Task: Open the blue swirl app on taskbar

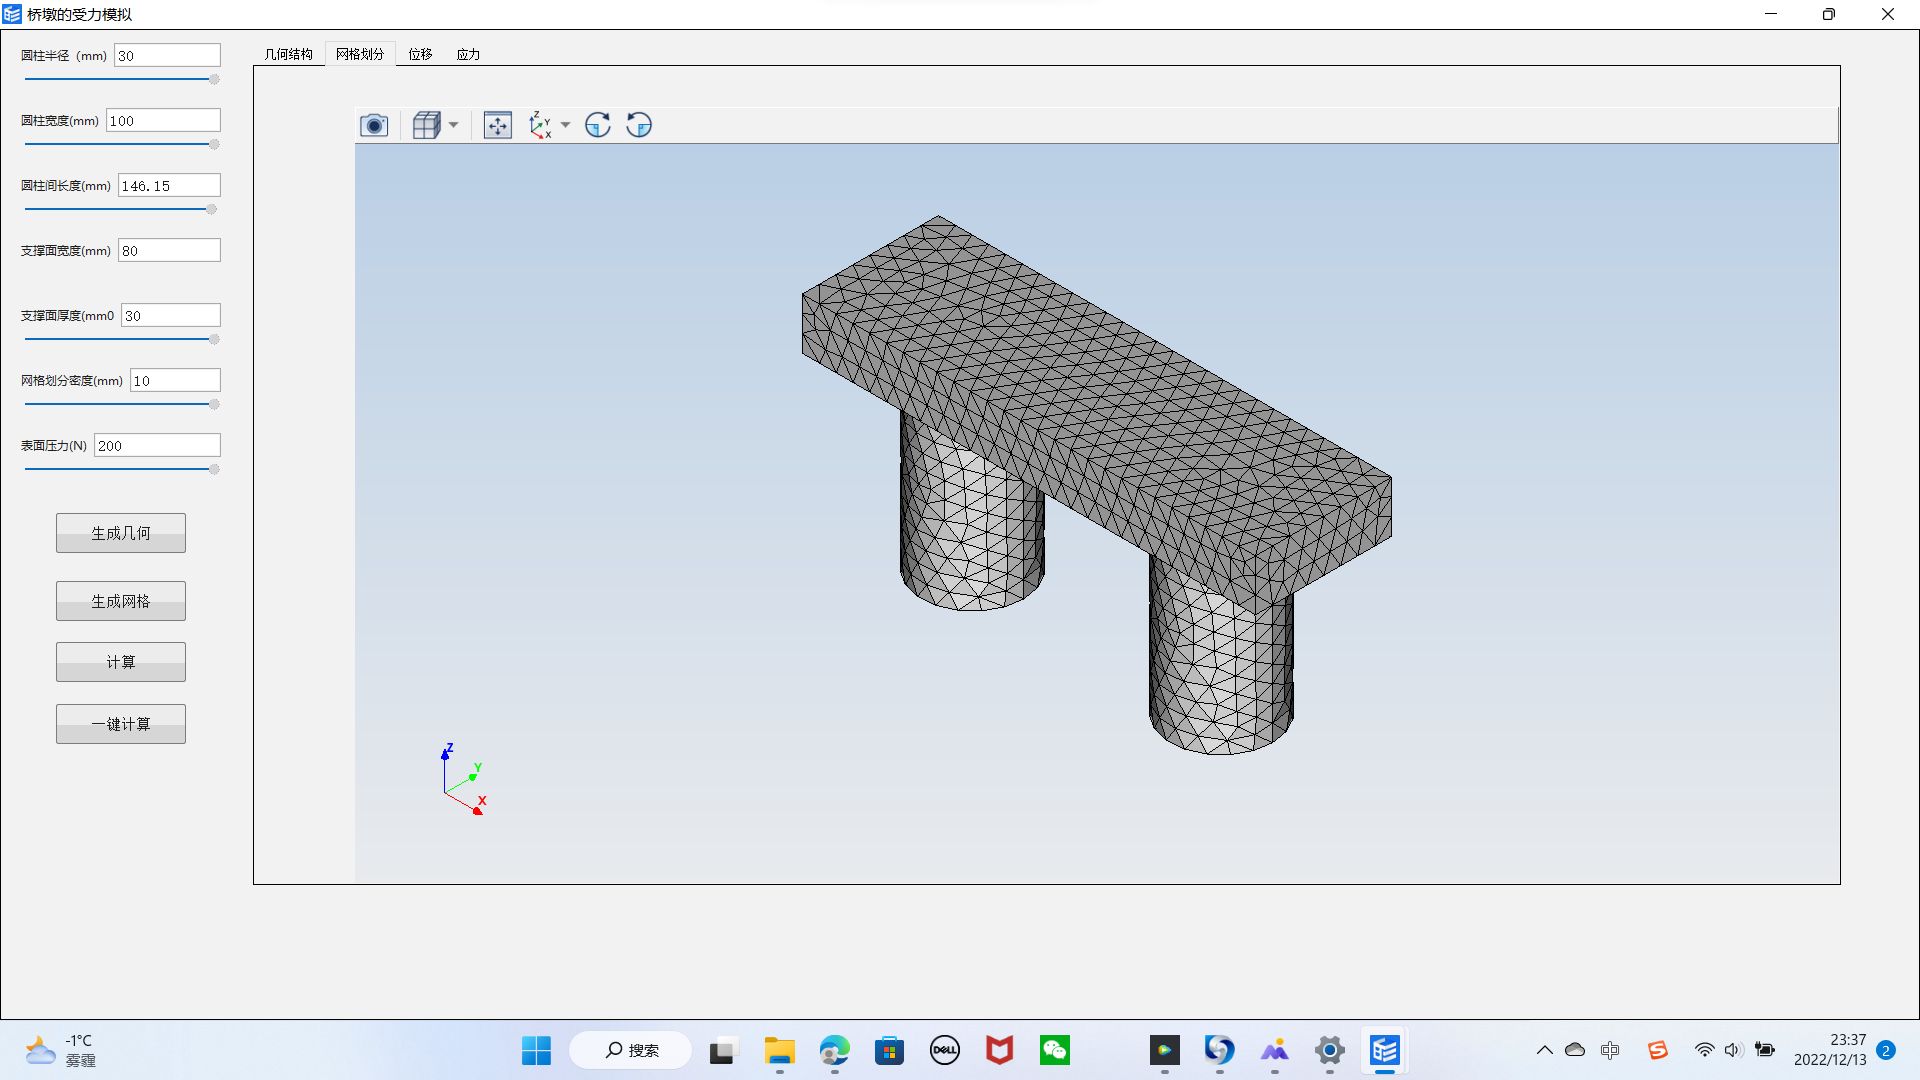Action: [1219, 1050]
